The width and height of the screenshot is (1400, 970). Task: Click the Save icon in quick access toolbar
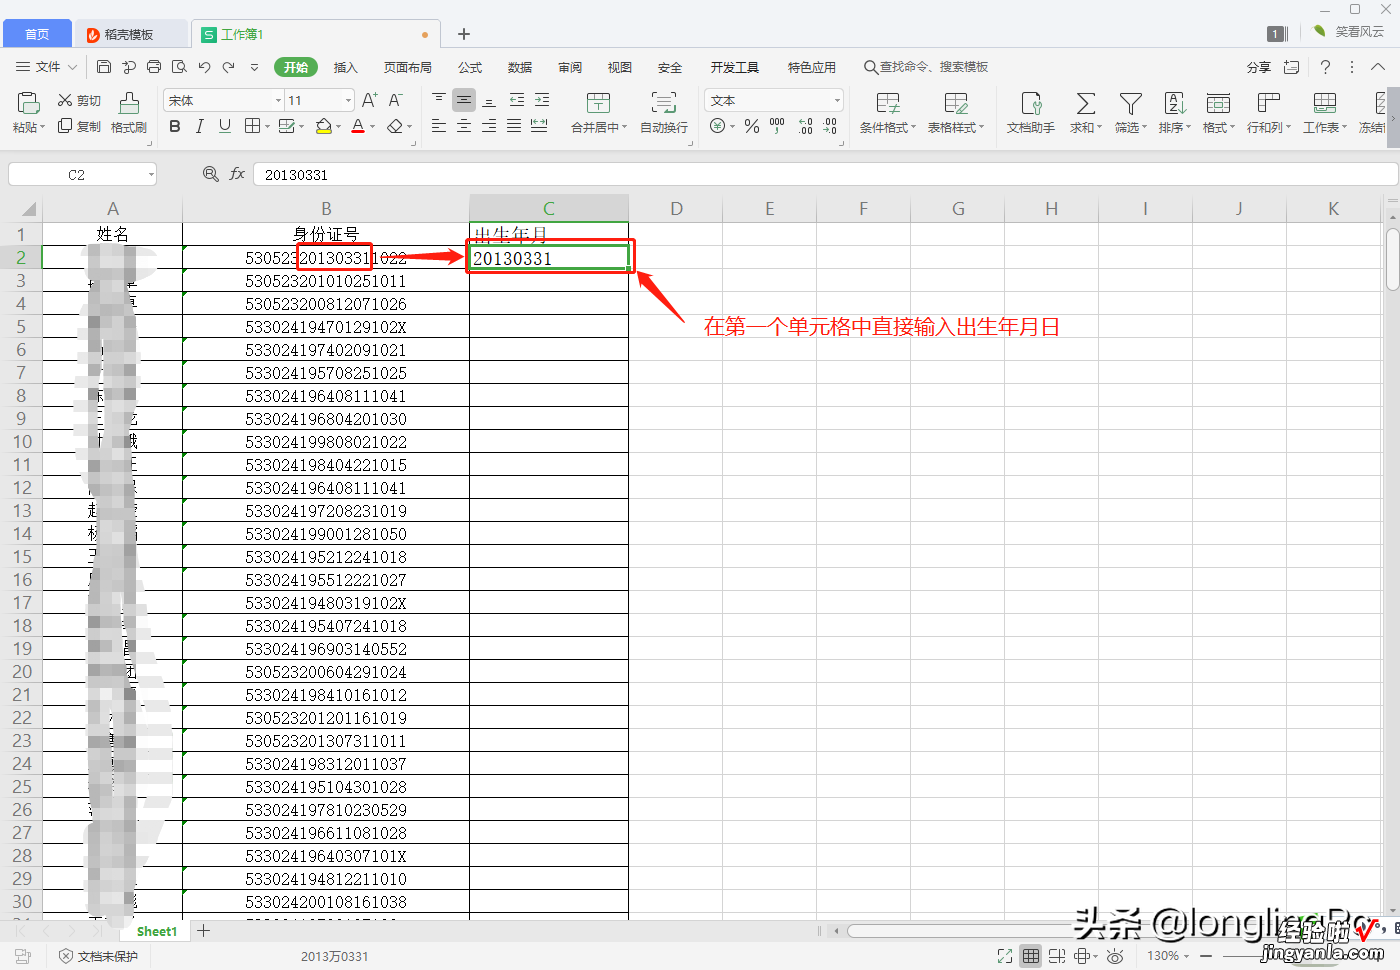point(104,67)
